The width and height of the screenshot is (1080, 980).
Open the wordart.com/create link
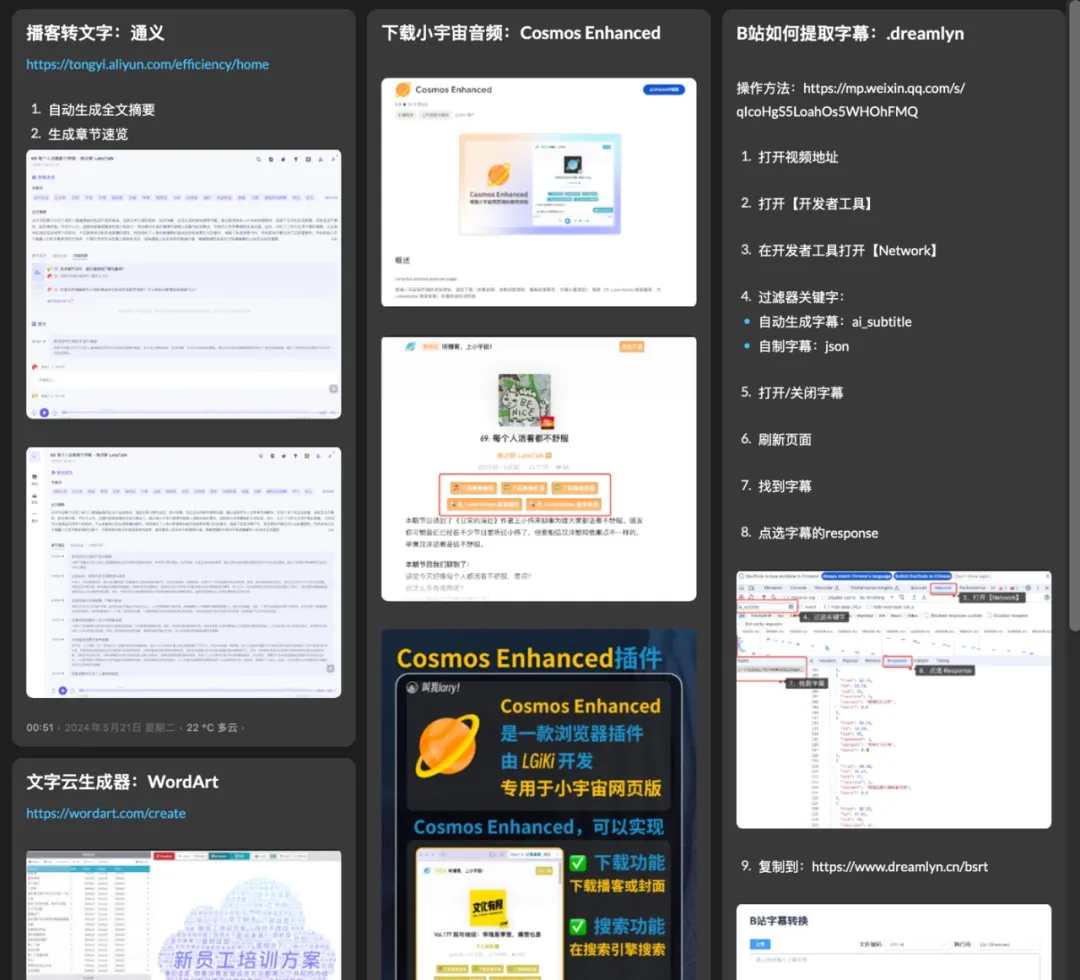point(106,813)
